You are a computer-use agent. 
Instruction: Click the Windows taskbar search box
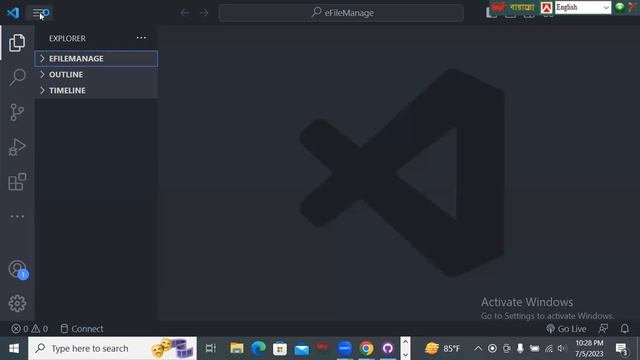point(113,348)
